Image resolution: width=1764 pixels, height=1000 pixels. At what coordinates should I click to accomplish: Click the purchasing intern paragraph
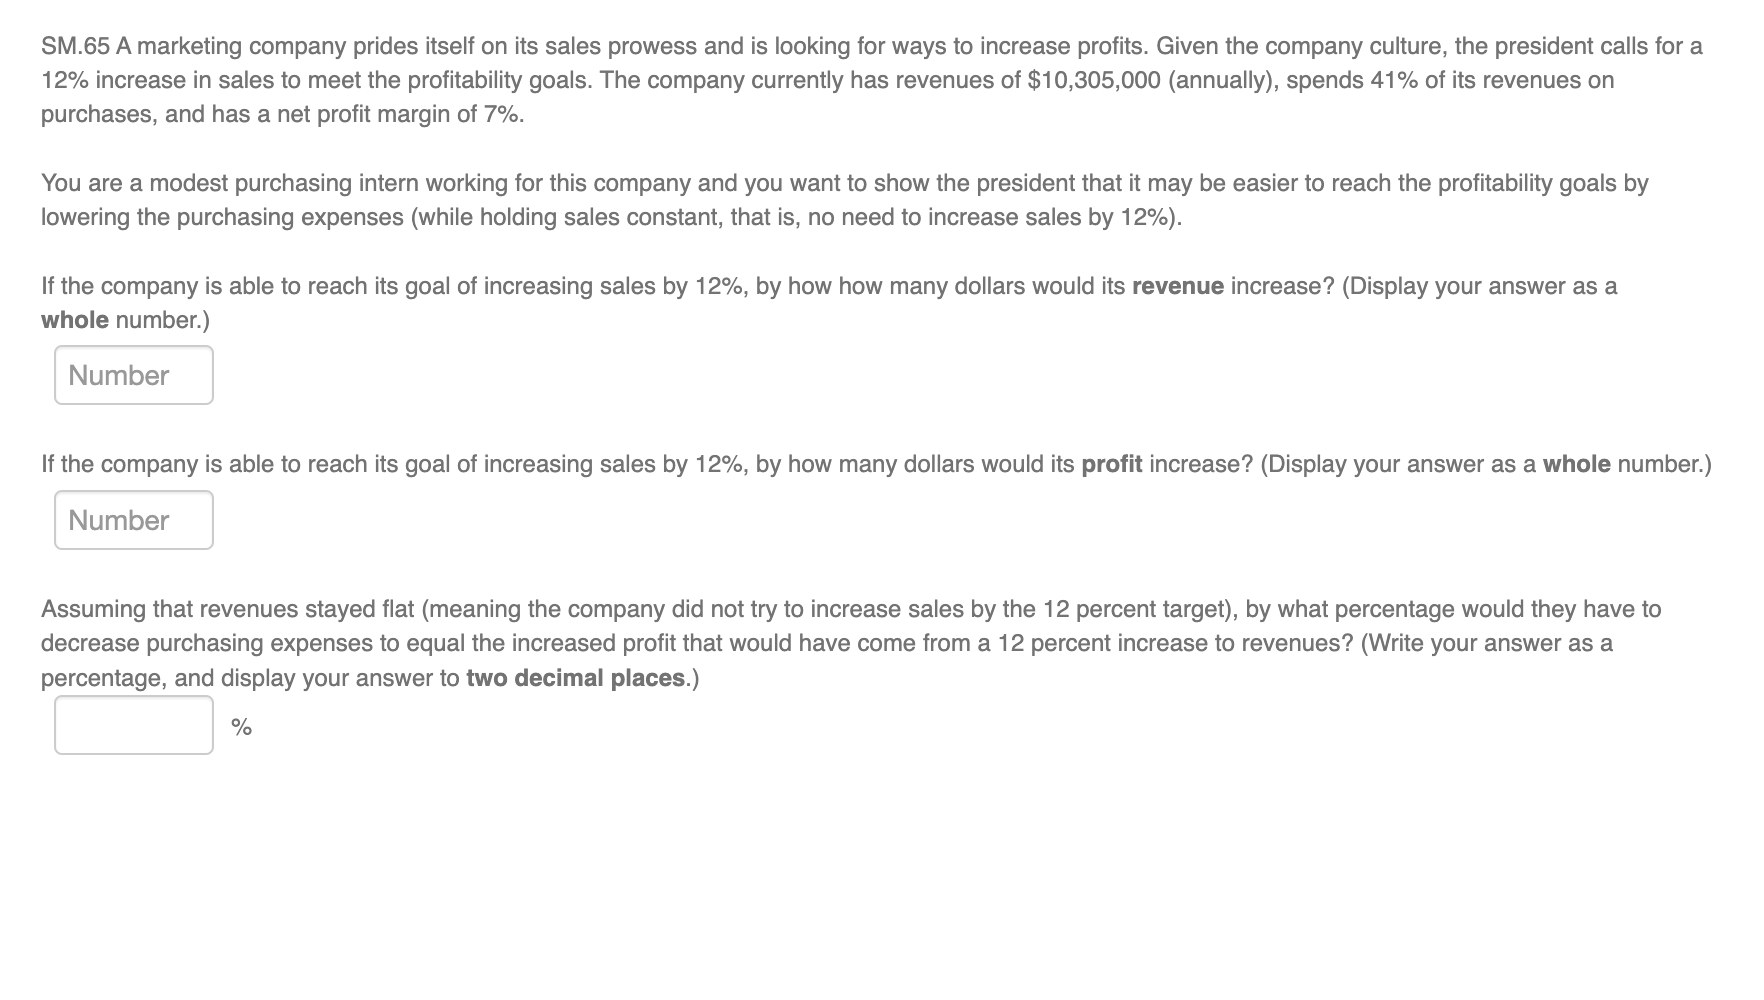(x=700, y=198)
